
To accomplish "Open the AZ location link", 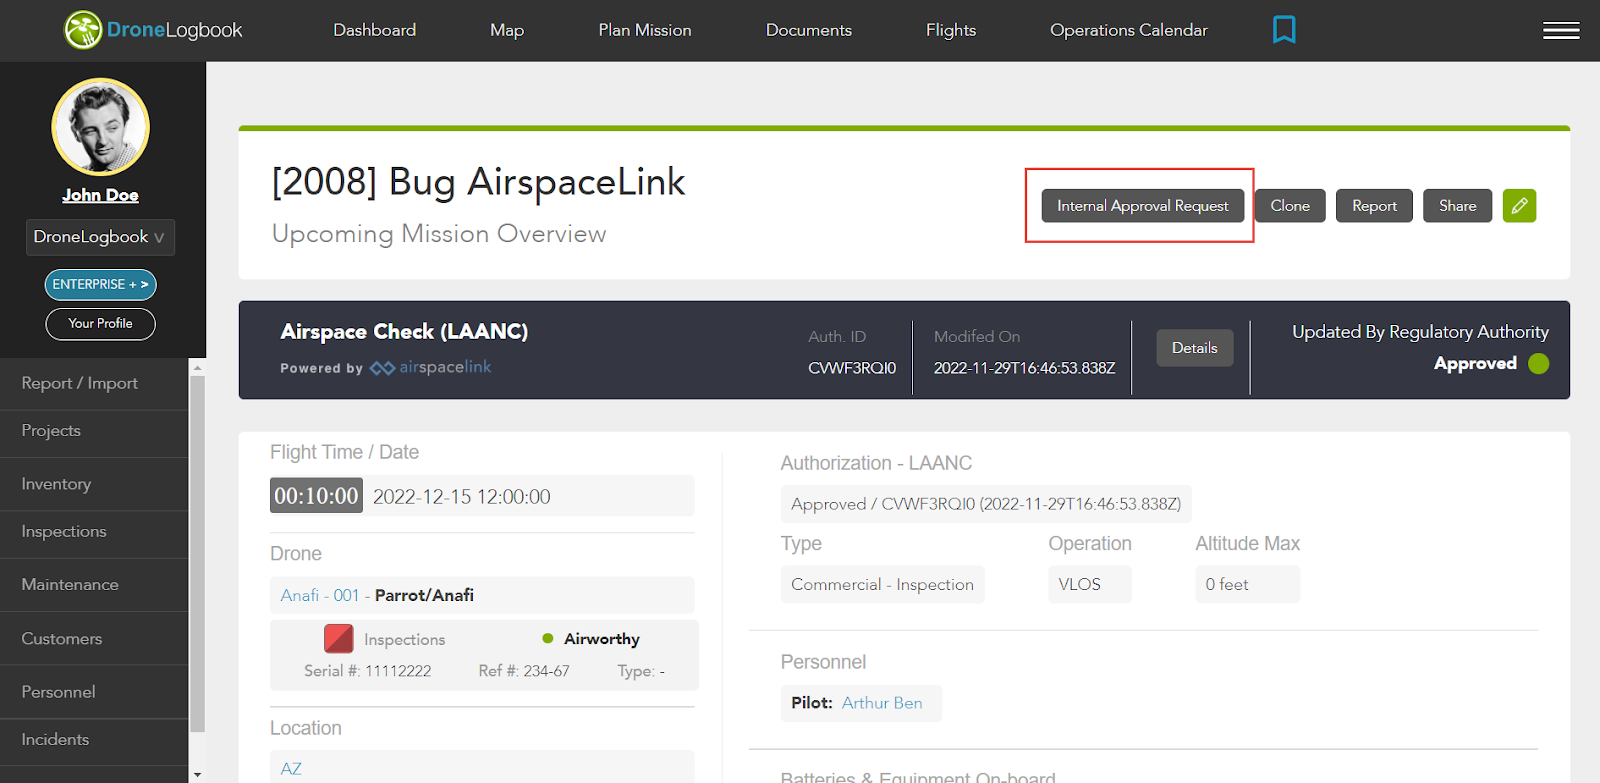I will tap(291, 769).
